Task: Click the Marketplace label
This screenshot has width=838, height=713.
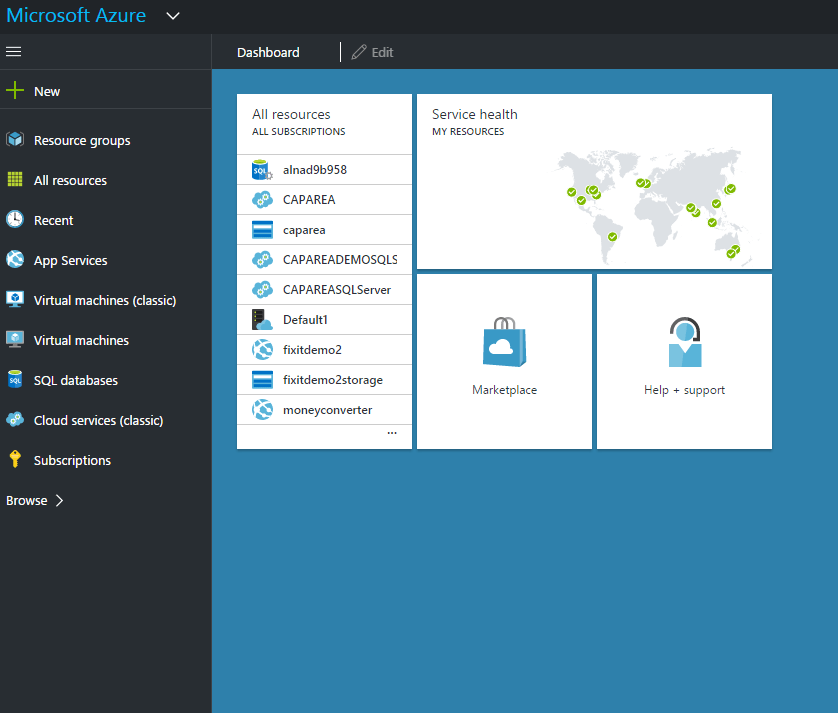Action: click(505, 390)
